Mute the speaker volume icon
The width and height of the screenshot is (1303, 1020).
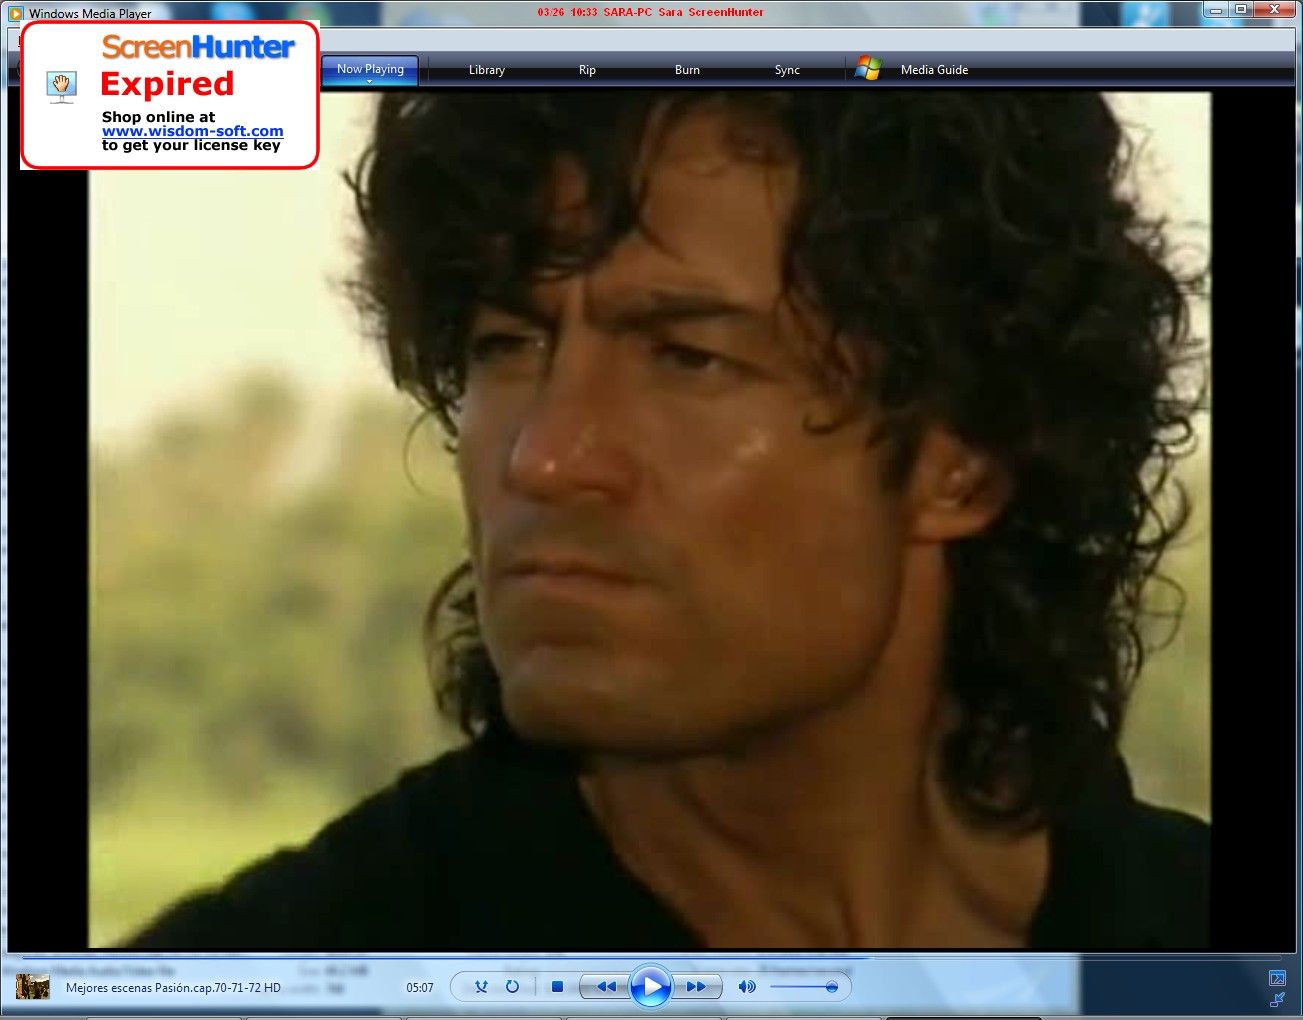pyautogui.click(x=746, y=987)
